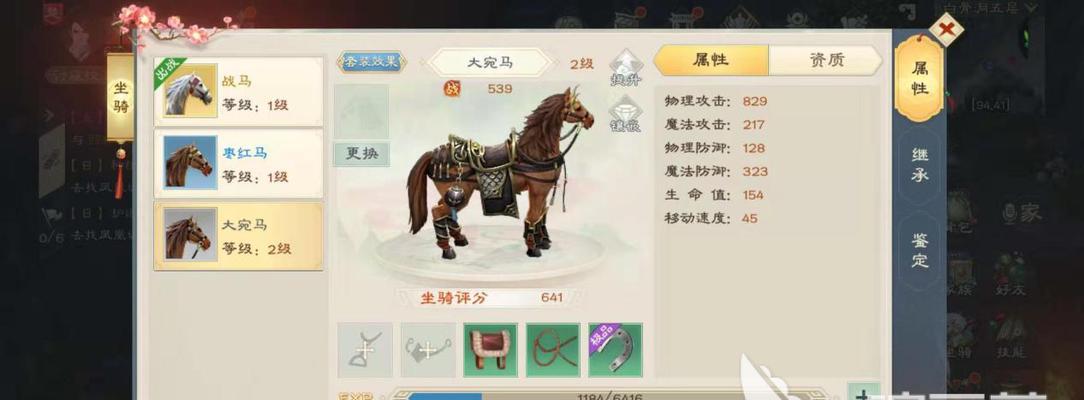Select 枣红马 mount in the list
This screenshot has height=400, width=1084.
coord(239,164)
